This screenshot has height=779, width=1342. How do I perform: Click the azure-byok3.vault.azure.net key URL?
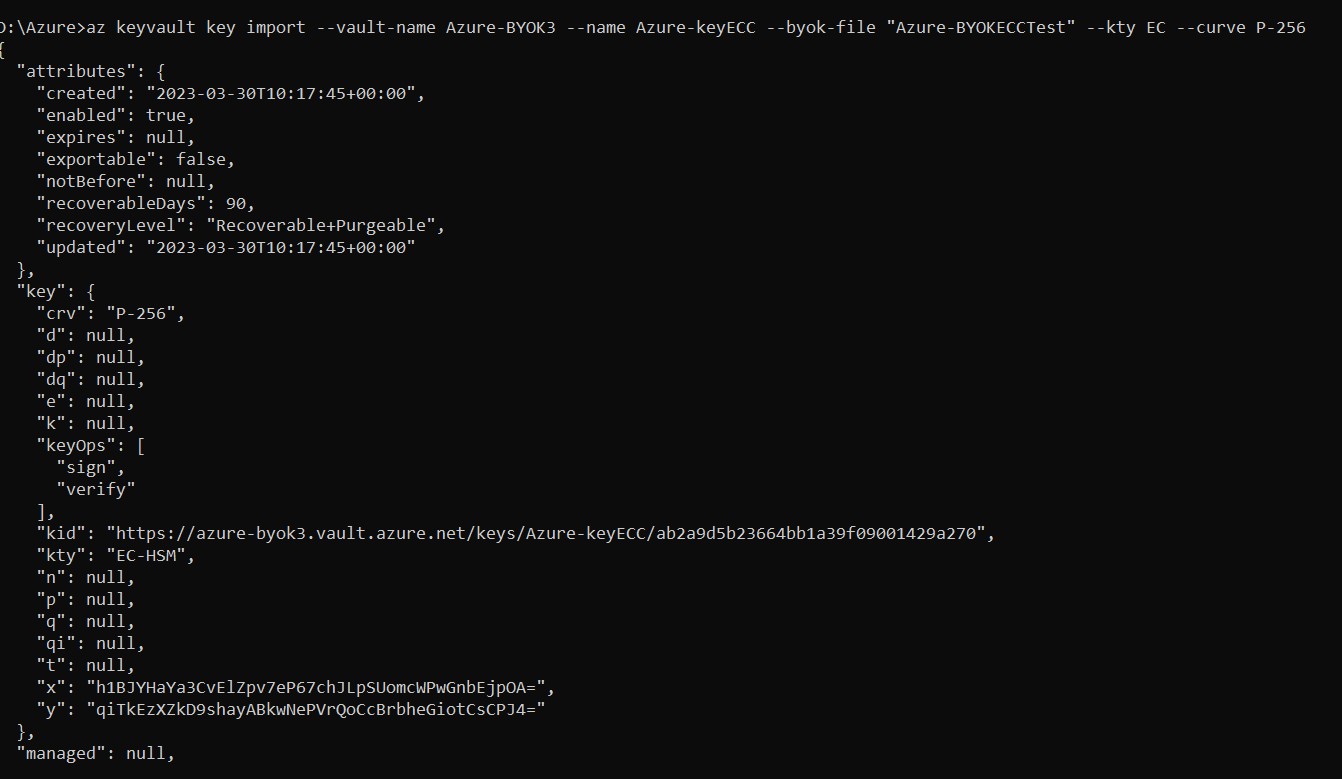click(x=546, y=533)
